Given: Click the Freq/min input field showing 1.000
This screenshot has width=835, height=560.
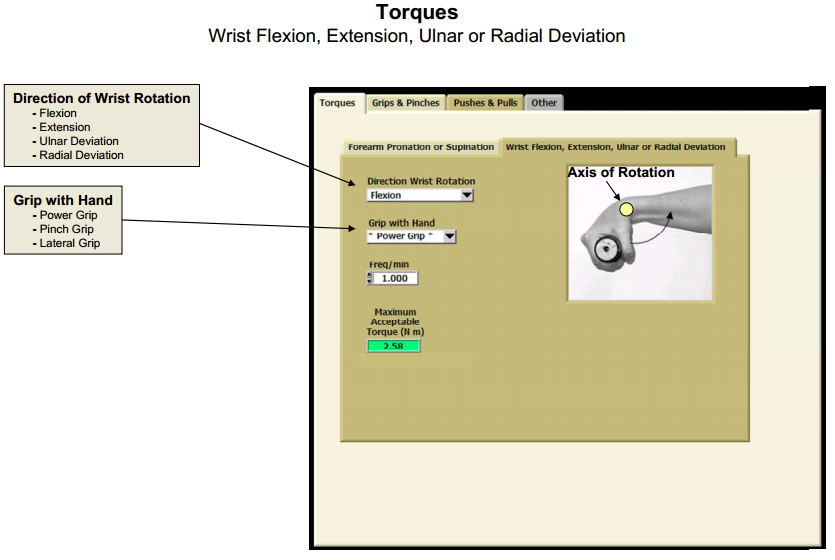Looking at the screenshot, I should click(395, 278).
